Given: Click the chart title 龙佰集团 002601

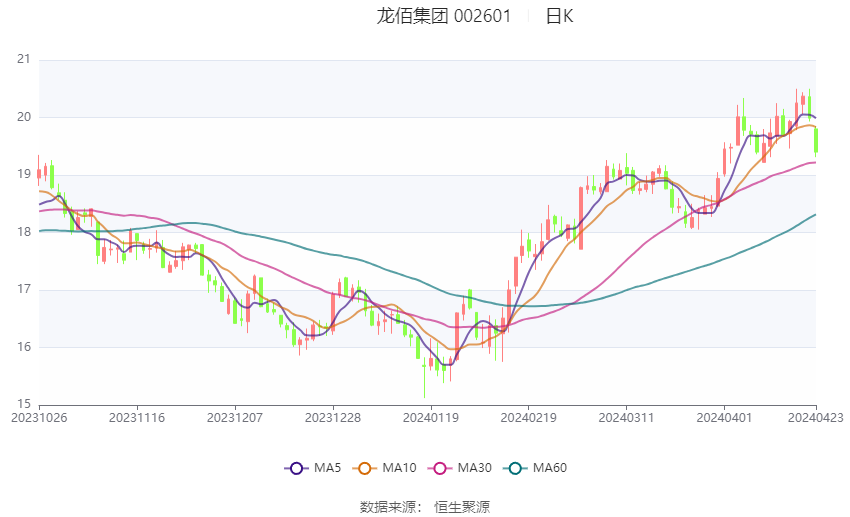Looking at the screenshot, I should click(x=444, y=16).
